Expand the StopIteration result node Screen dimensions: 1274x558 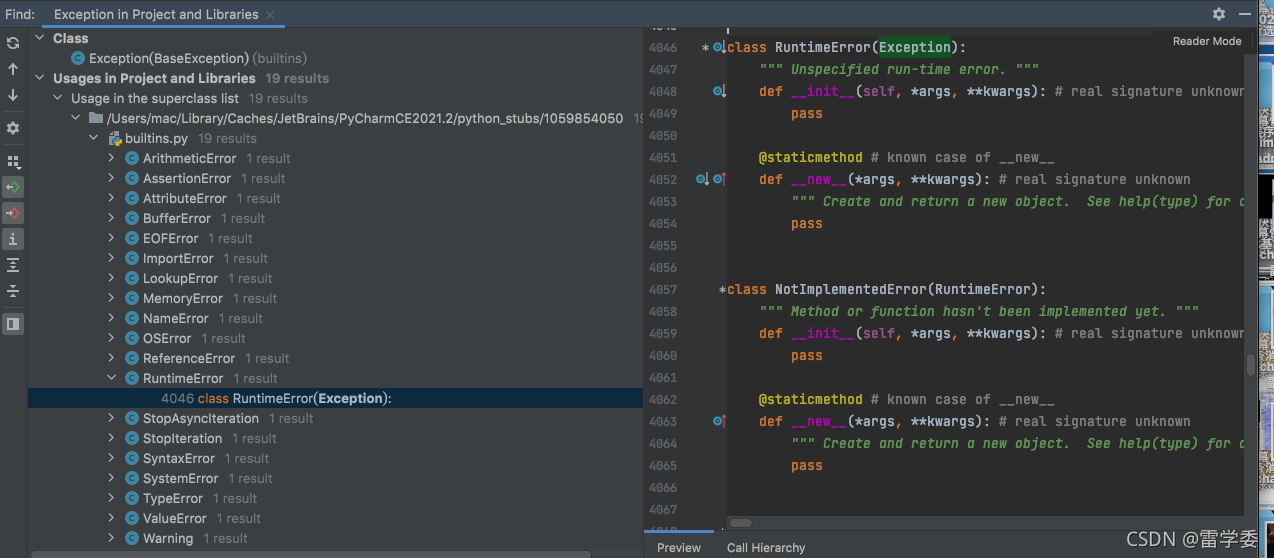(112, 438)
